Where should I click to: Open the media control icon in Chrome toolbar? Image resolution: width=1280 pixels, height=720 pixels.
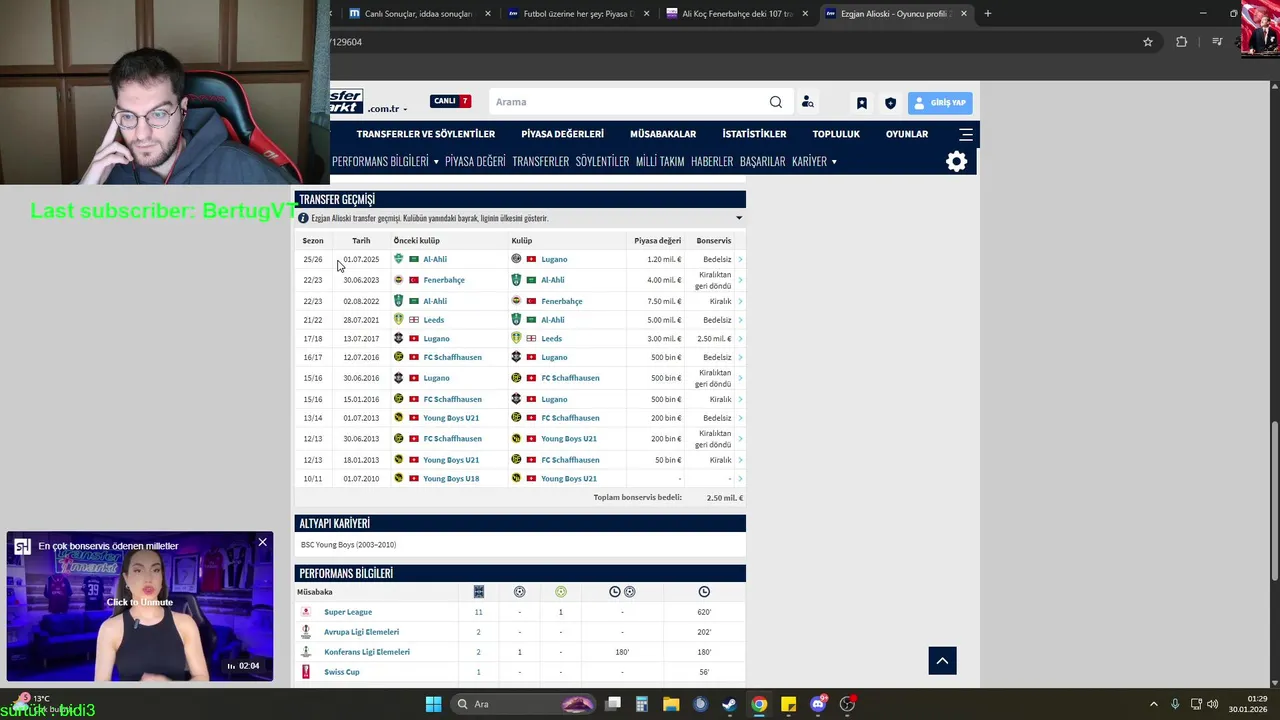coord(1217,42)
